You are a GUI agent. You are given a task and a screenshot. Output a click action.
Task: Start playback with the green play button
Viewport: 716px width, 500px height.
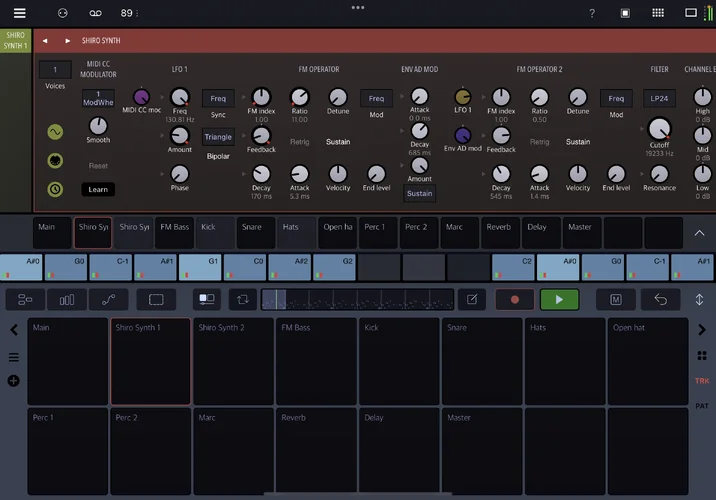[559, 299]
